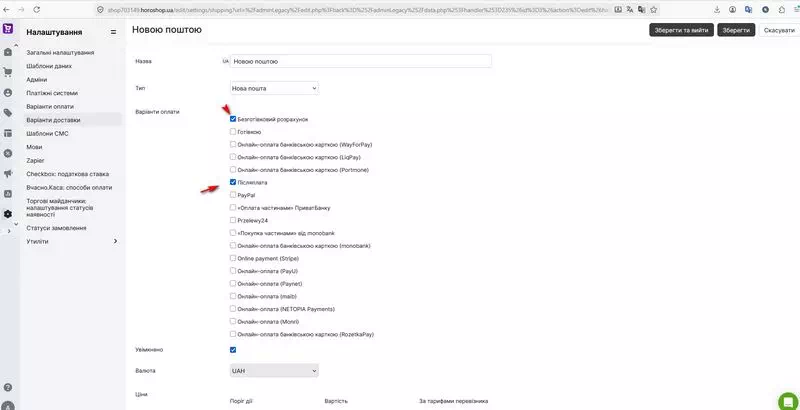Image resolution: width=800 pixels, height=410 pixels.
Task: Open Варіанти оплати menu item
Action: coord(50,107)
